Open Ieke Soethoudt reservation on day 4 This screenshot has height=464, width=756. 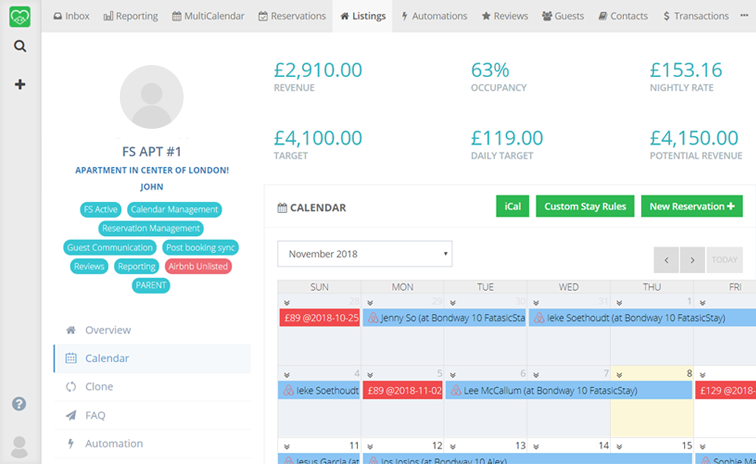pyautogui.click(x=319, y=390)
